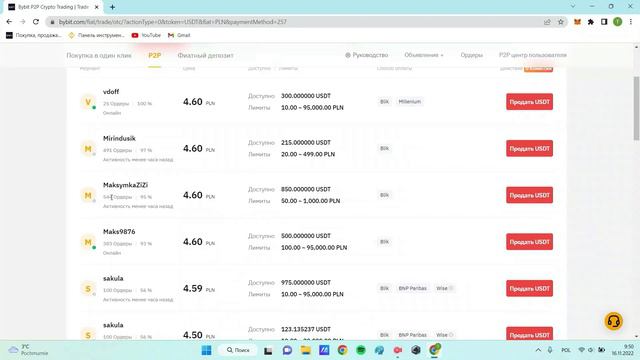The height and width of the screenshot is (360, 640).
Task: Click the taskbar Поиск search box
Action: (x=238, y=350)
